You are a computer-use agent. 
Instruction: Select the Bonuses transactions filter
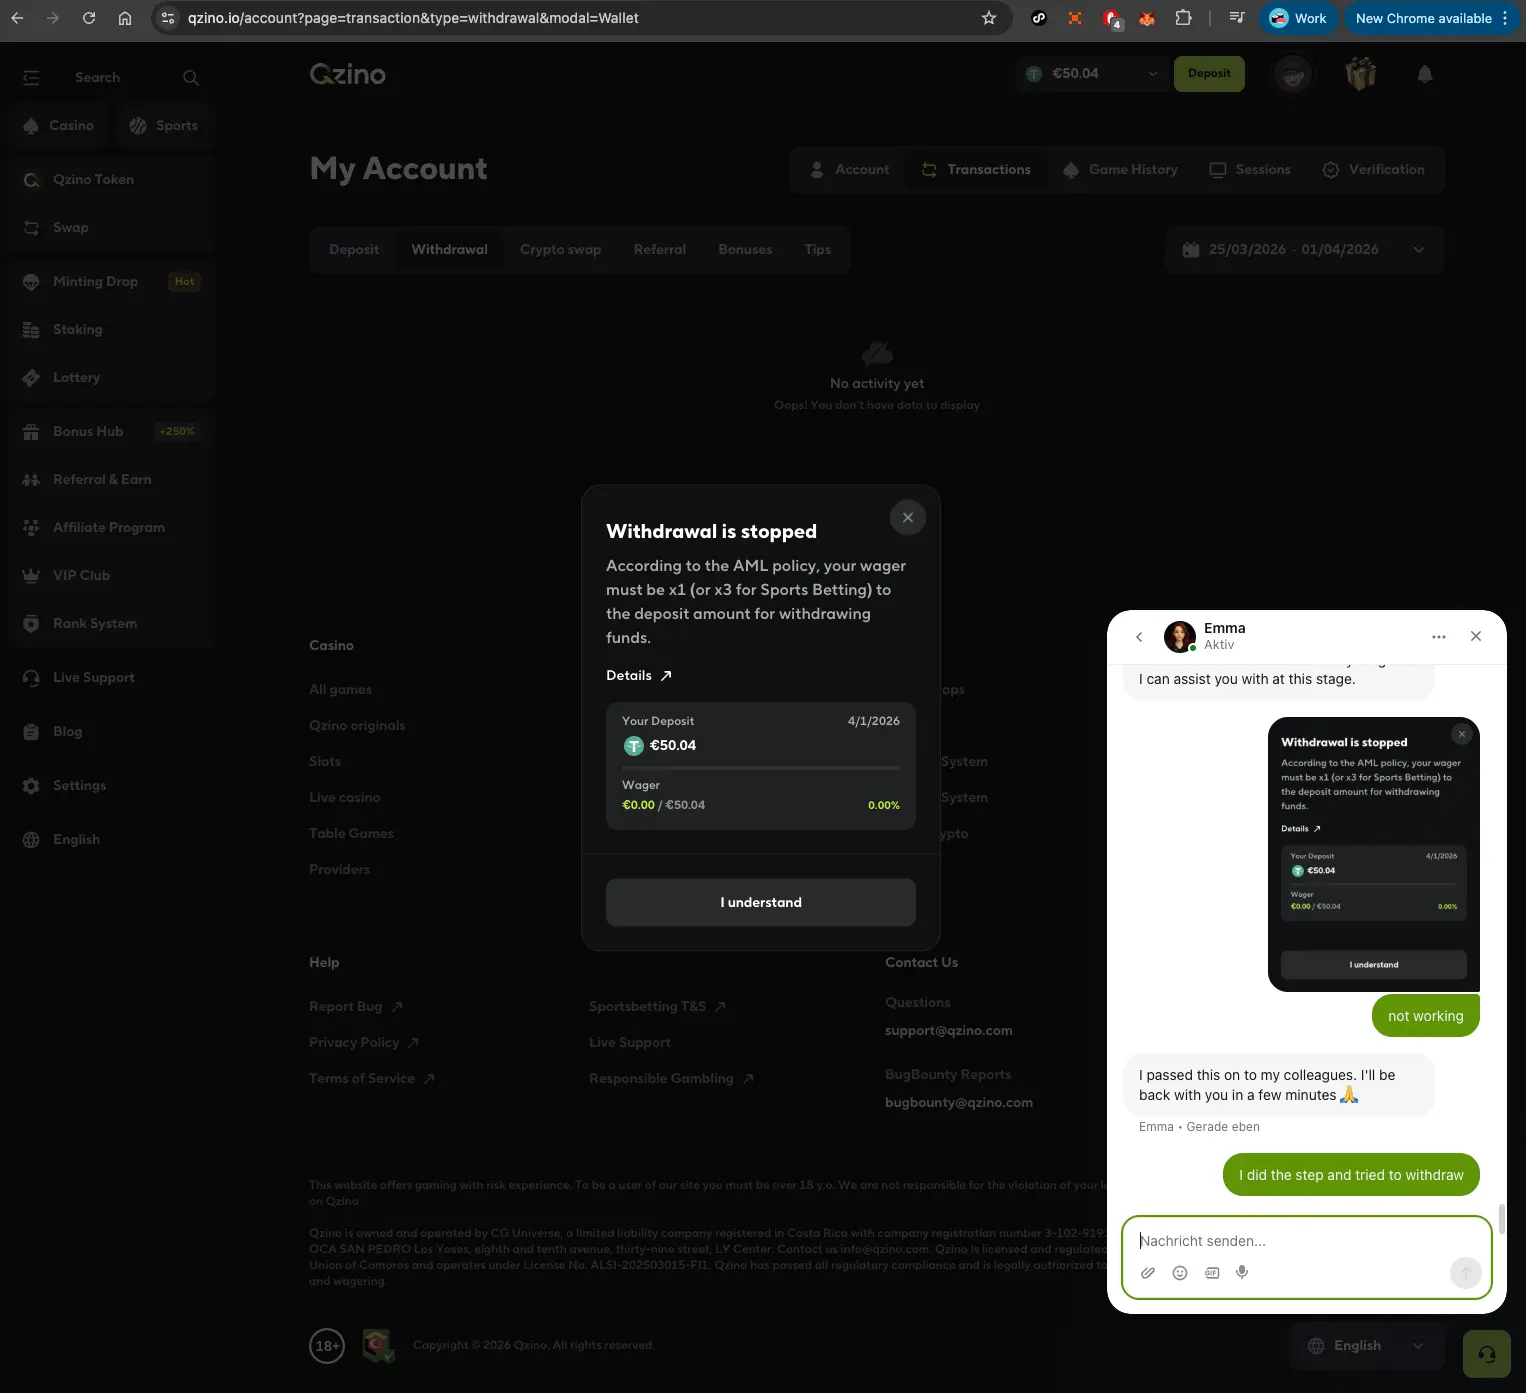point(745,250)
